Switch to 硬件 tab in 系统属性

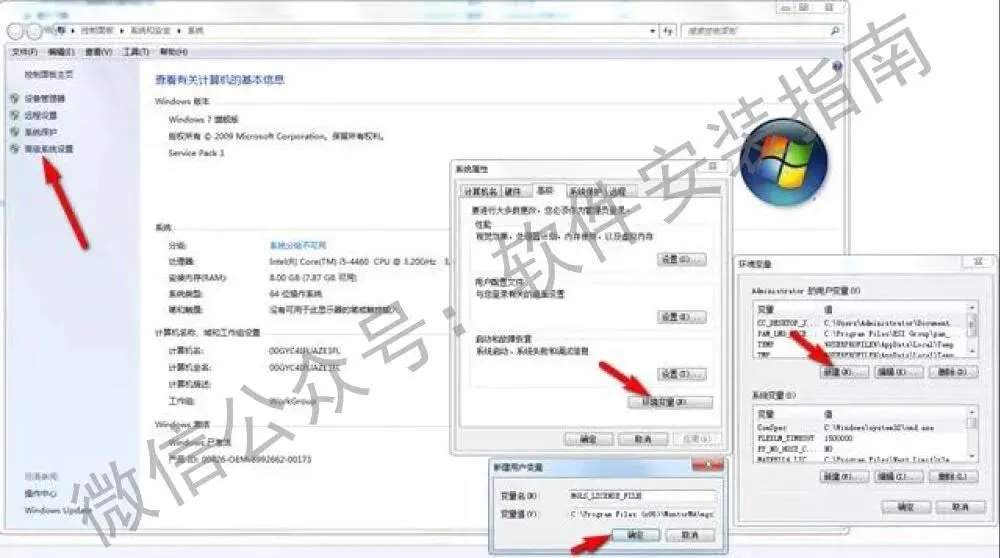(x=513, y=191)
